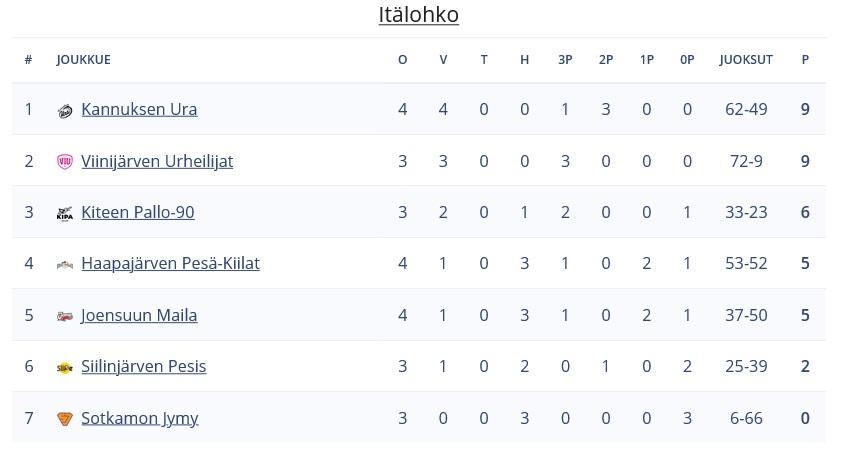The height and width of the screenshot is (452, 842).
Task: Click the JOUKKUE column header
Action: click(83, 60)
